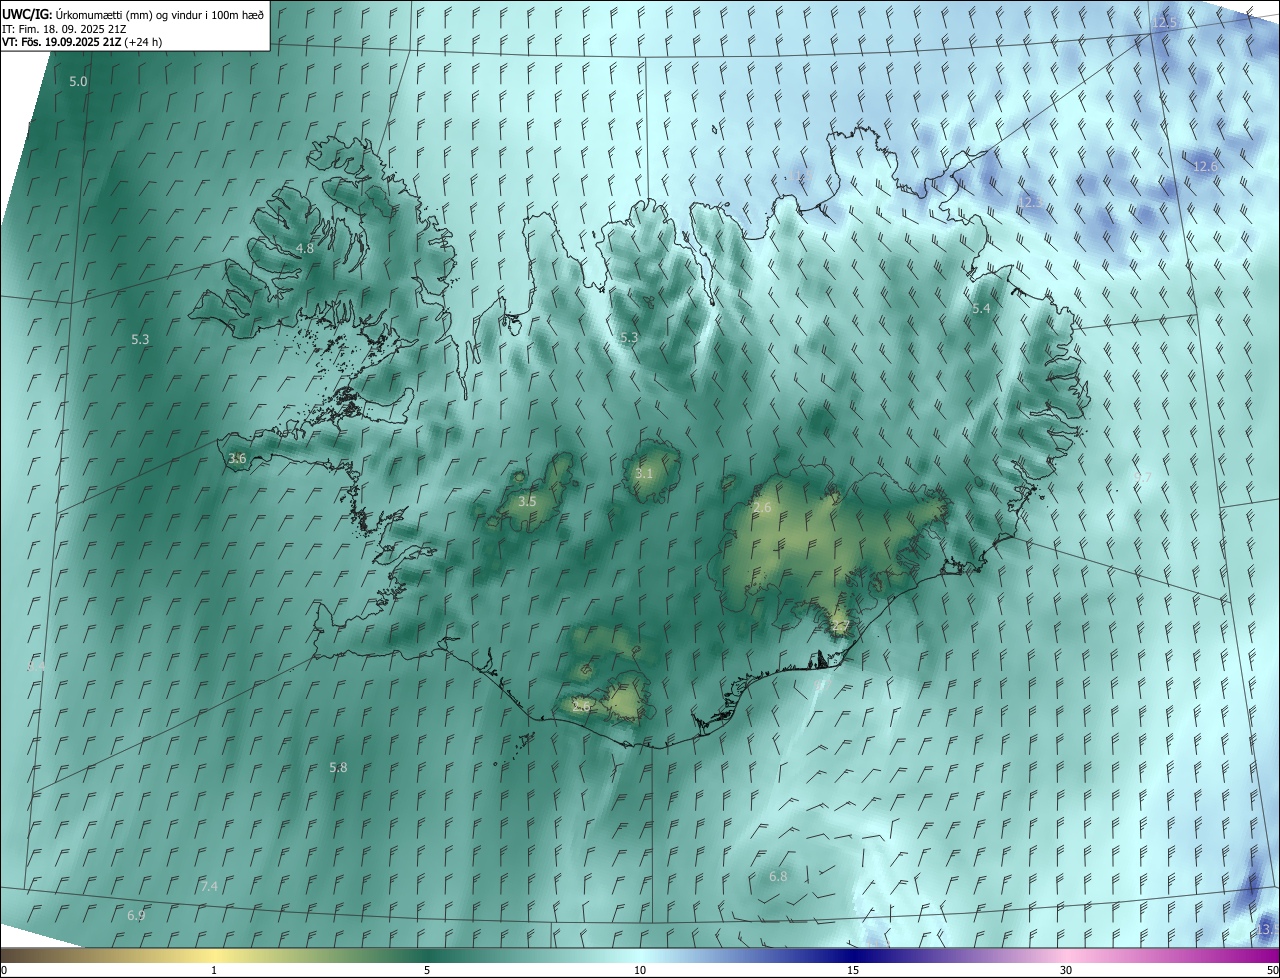This screenshot has height=978, width=1280.
Task: Click the 6.8 value label on the map
Action: 778,876
